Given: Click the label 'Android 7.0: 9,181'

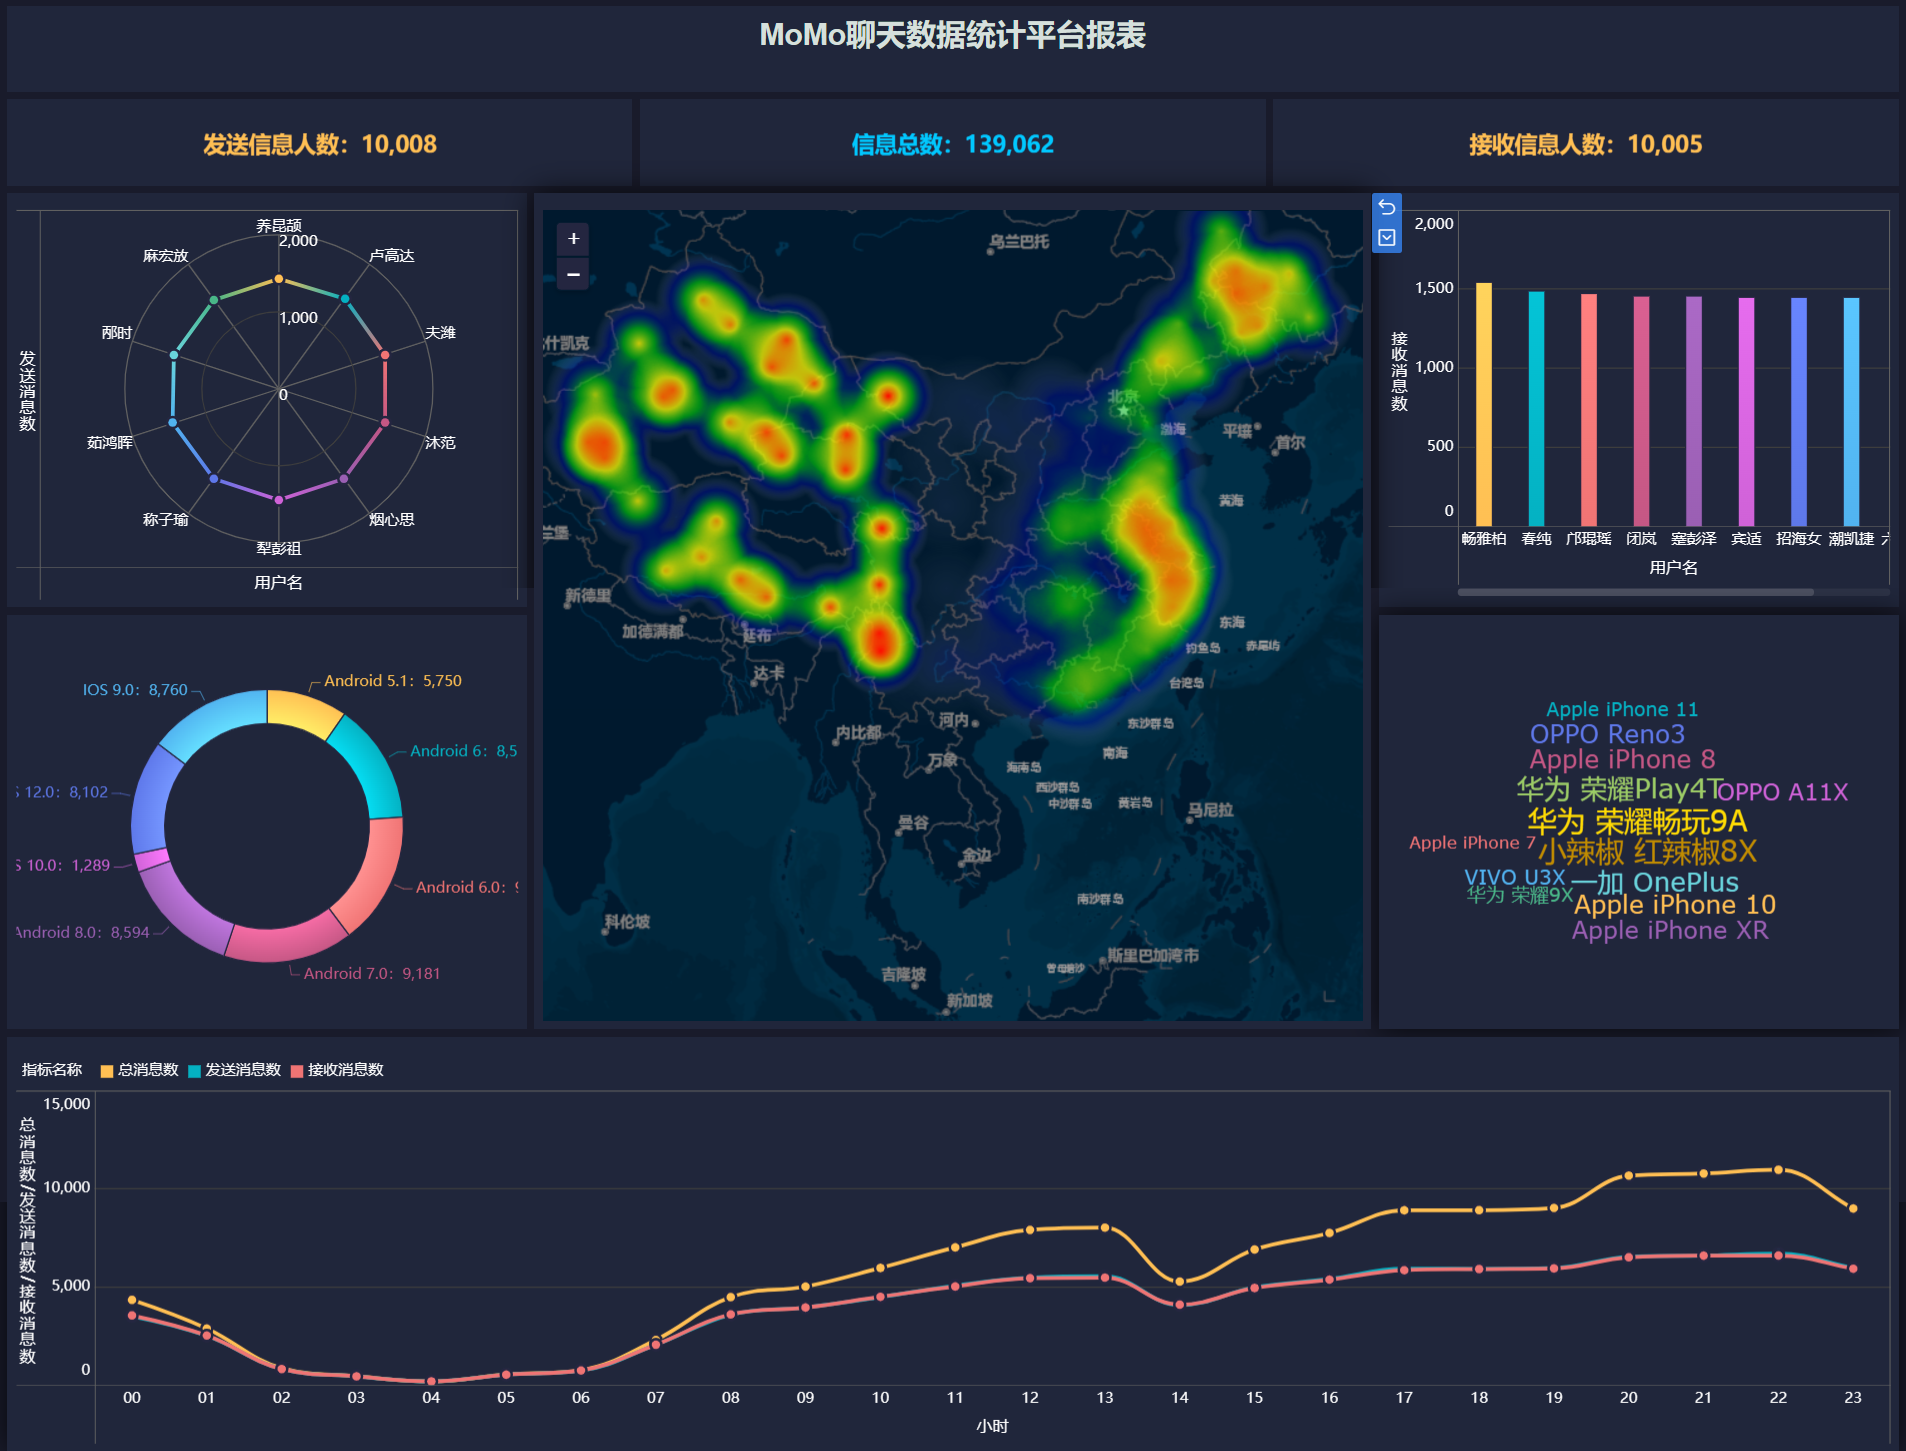Looking at the screenshot, I should pos(372,974).
